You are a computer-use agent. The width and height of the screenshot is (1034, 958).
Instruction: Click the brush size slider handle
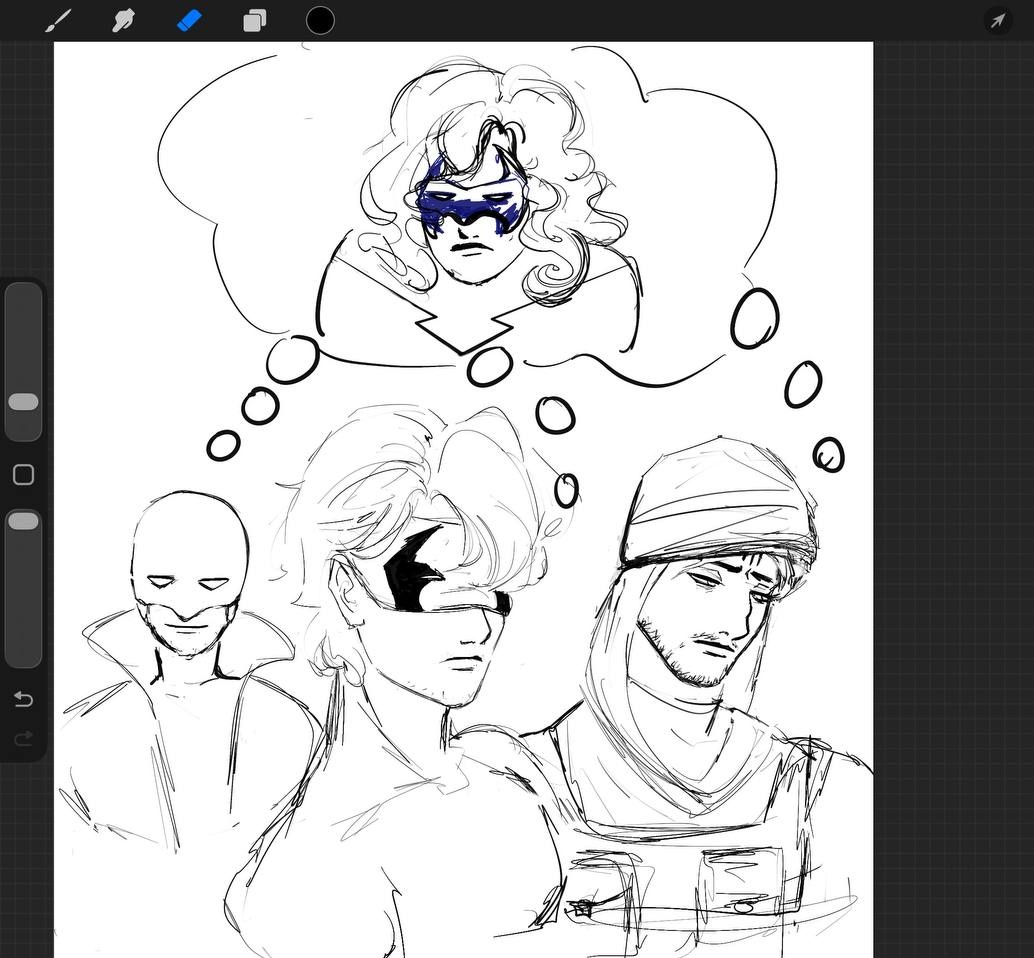point(23,402)
